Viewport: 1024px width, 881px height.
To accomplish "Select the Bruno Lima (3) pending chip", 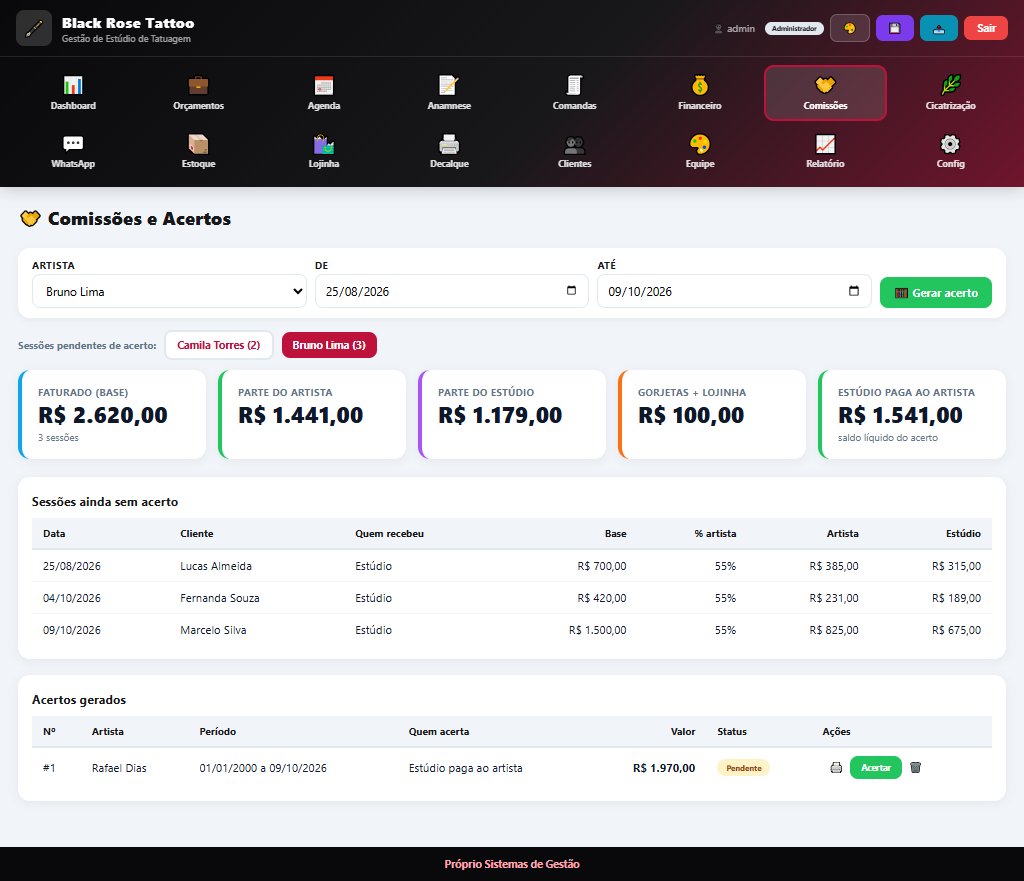I will click(x=329, y=345).
